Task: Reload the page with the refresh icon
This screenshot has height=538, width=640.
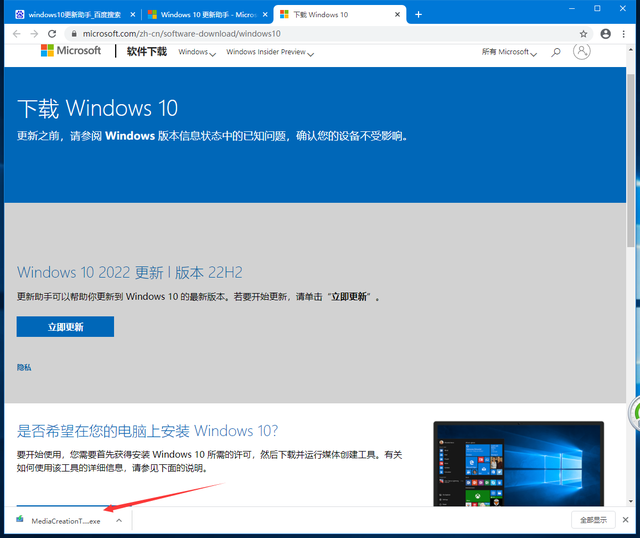Action: 52,34
